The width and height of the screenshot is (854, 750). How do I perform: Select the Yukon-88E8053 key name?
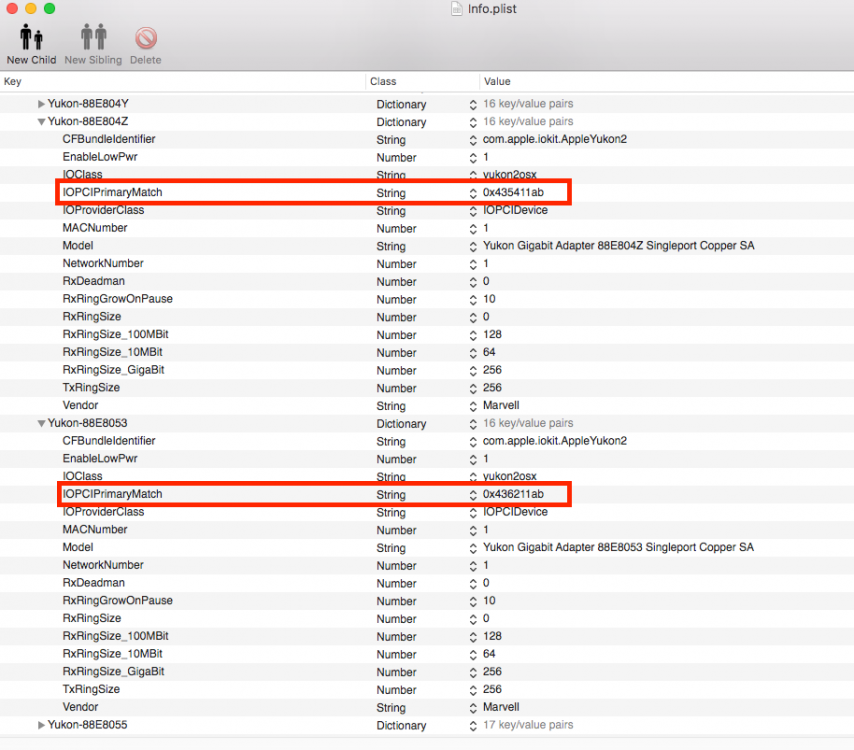click(x=87, y=423)
